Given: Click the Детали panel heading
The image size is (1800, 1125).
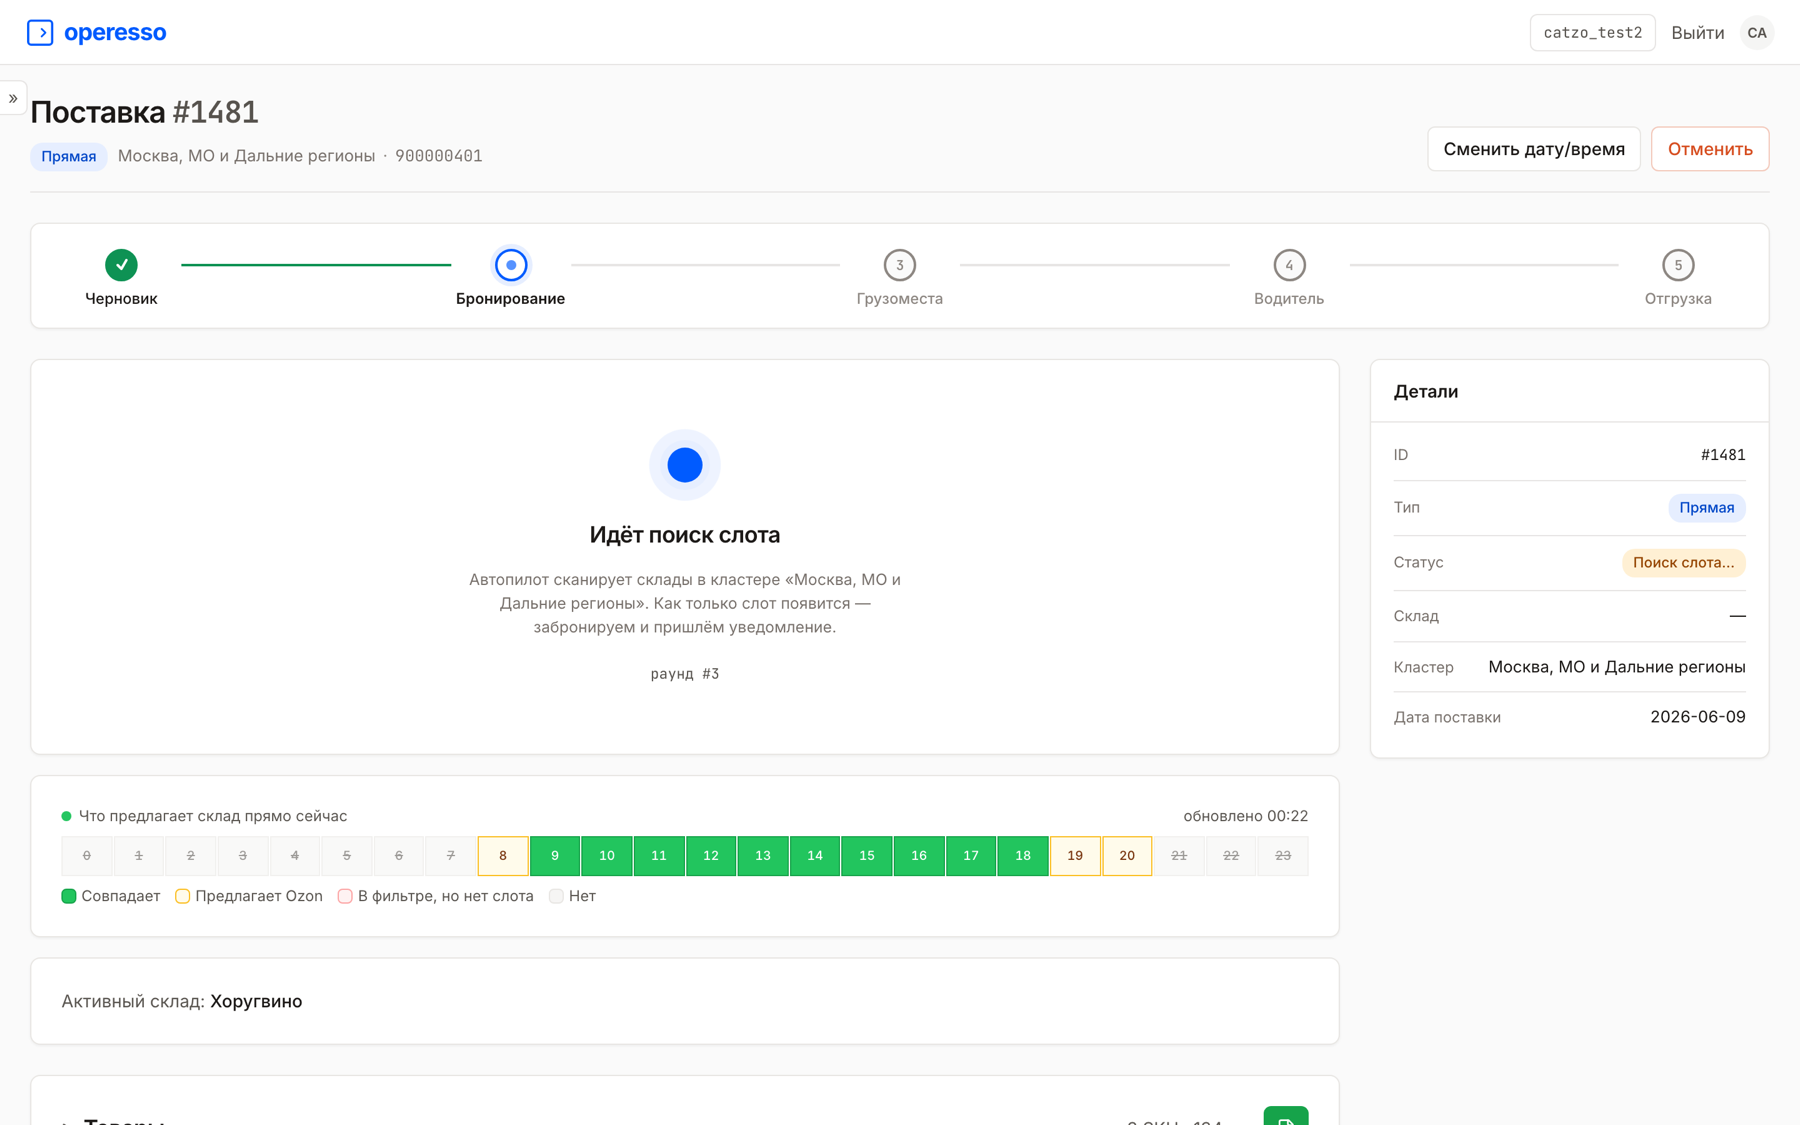Looking at the screenshot, I should [x=1426, y=392].
